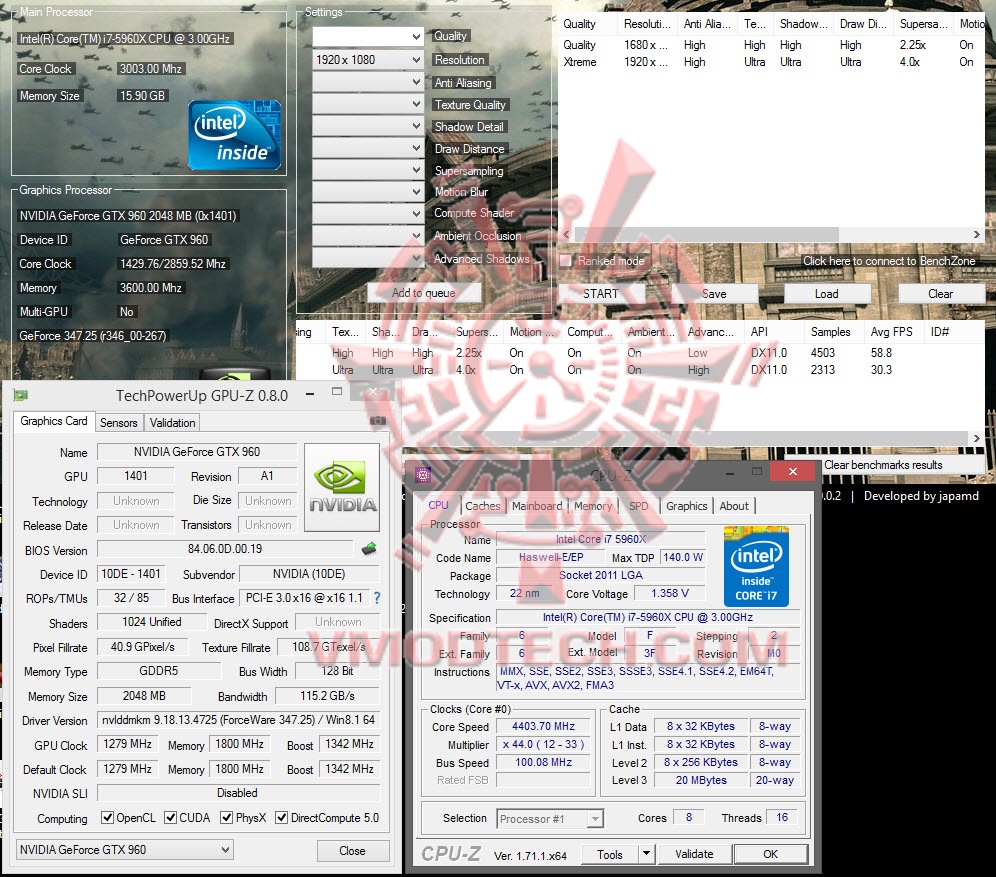Click the Load button
Viewport: 996px width, 877px height.
tap(827, 294)
